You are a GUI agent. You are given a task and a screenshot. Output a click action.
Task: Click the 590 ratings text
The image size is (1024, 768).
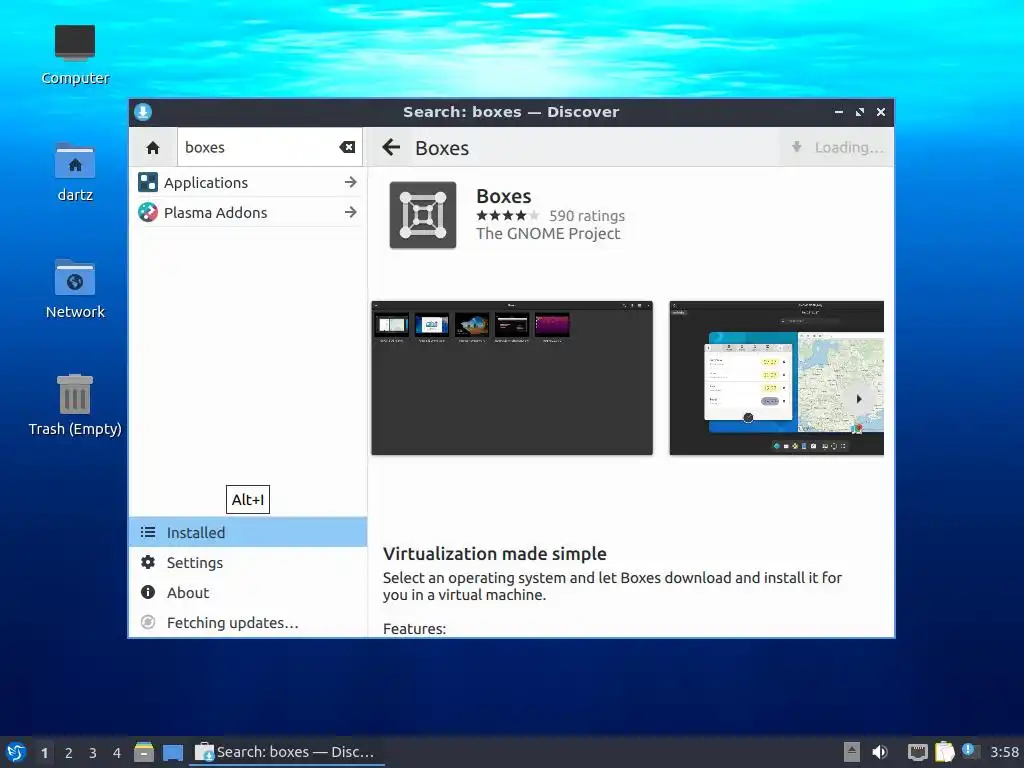[586, 216]
